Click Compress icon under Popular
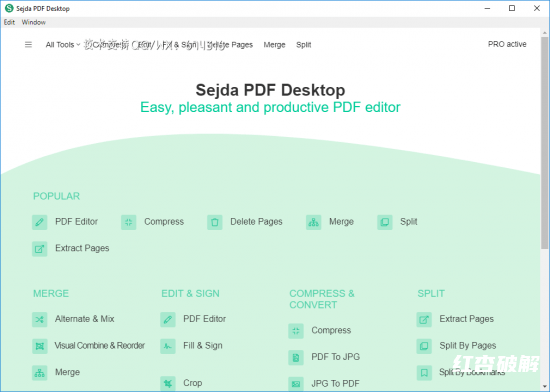Screen dimensions: 550x392 coord(129,222)
